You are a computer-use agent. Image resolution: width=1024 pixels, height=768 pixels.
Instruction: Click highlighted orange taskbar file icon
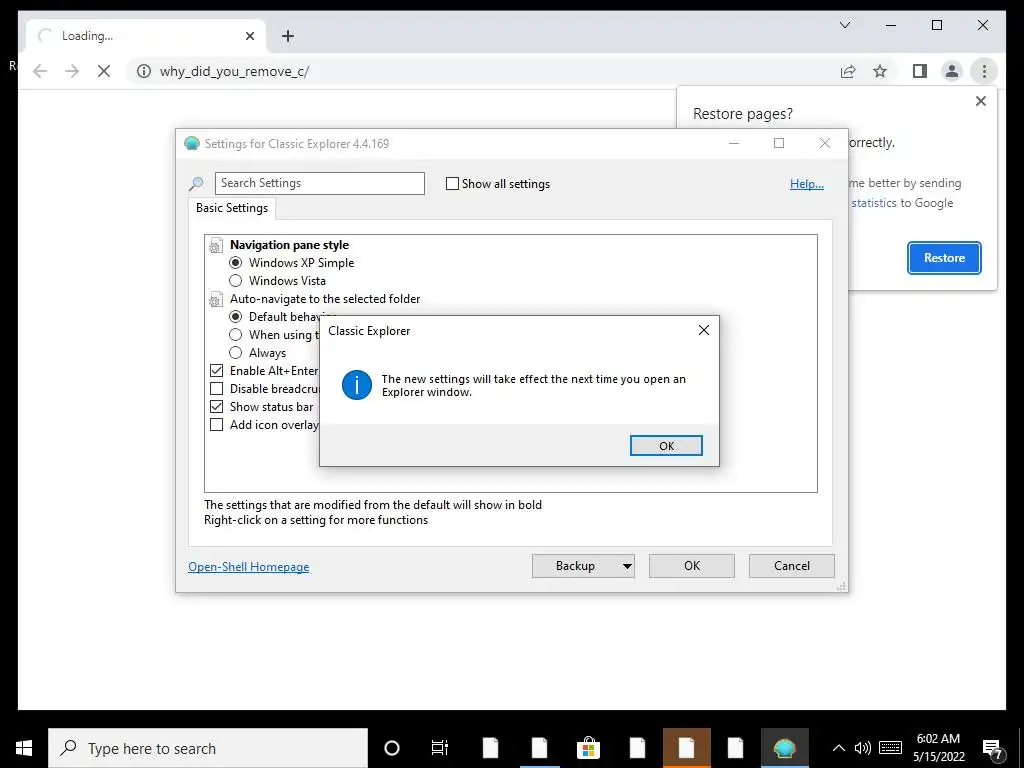[x=686, y=748]
